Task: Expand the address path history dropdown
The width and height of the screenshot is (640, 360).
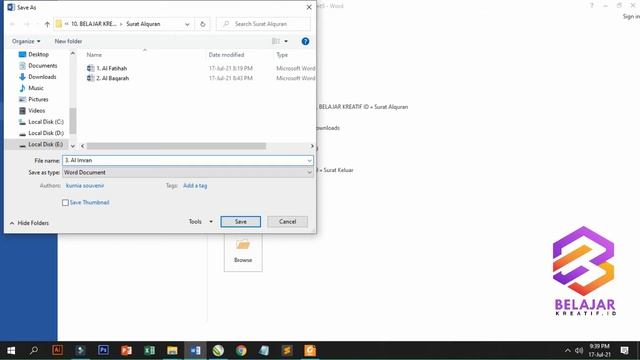Action: pos(187,24)
